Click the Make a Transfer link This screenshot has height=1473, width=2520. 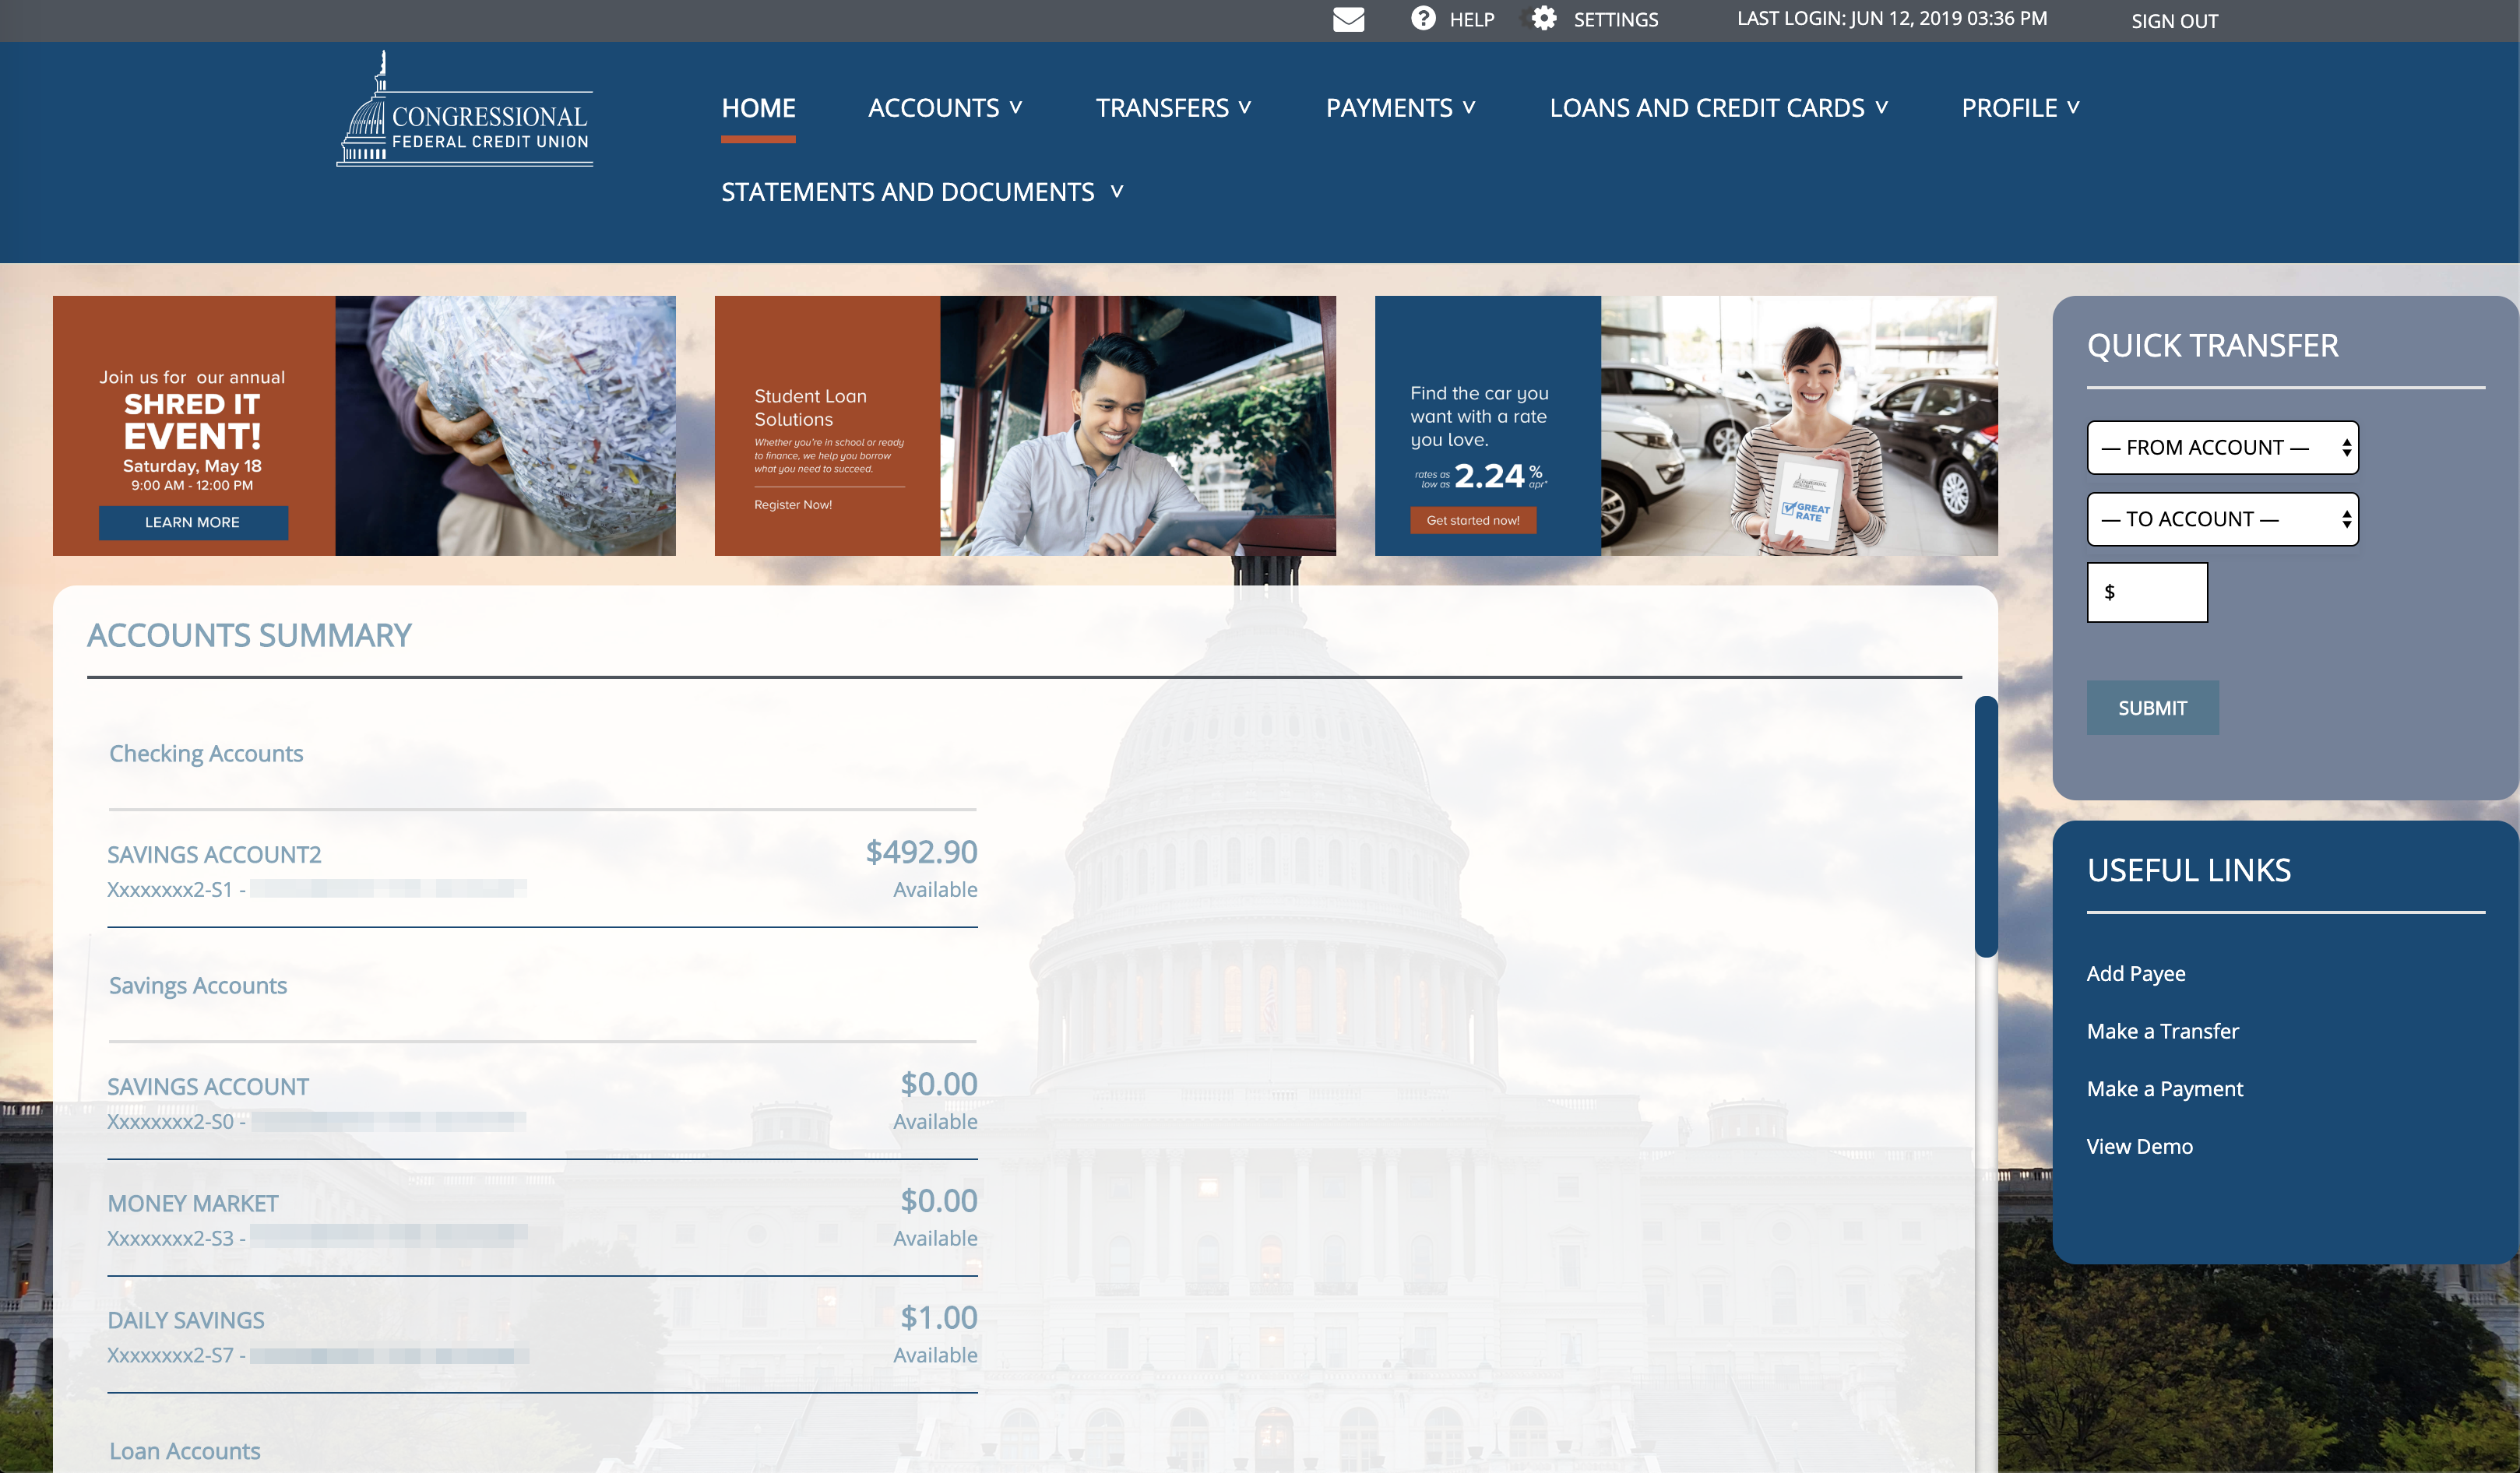pos(2162,1031)
